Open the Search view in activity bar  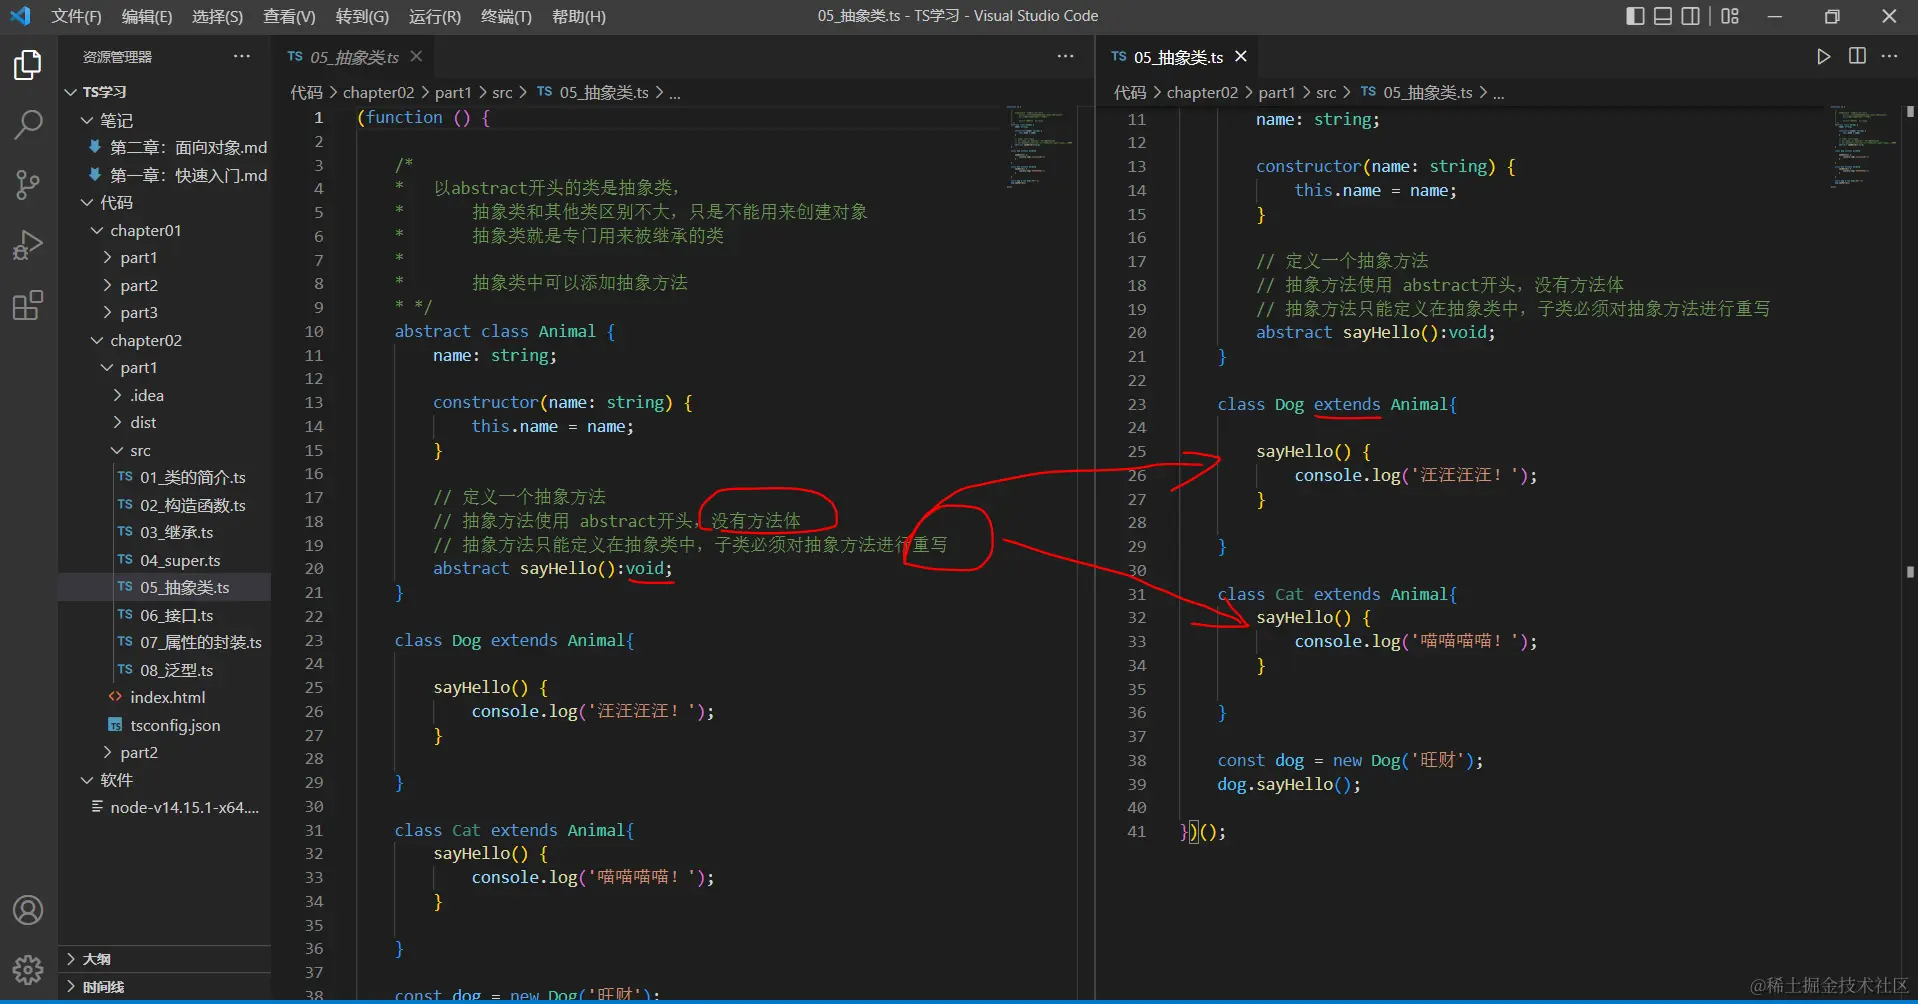(28, 125)
